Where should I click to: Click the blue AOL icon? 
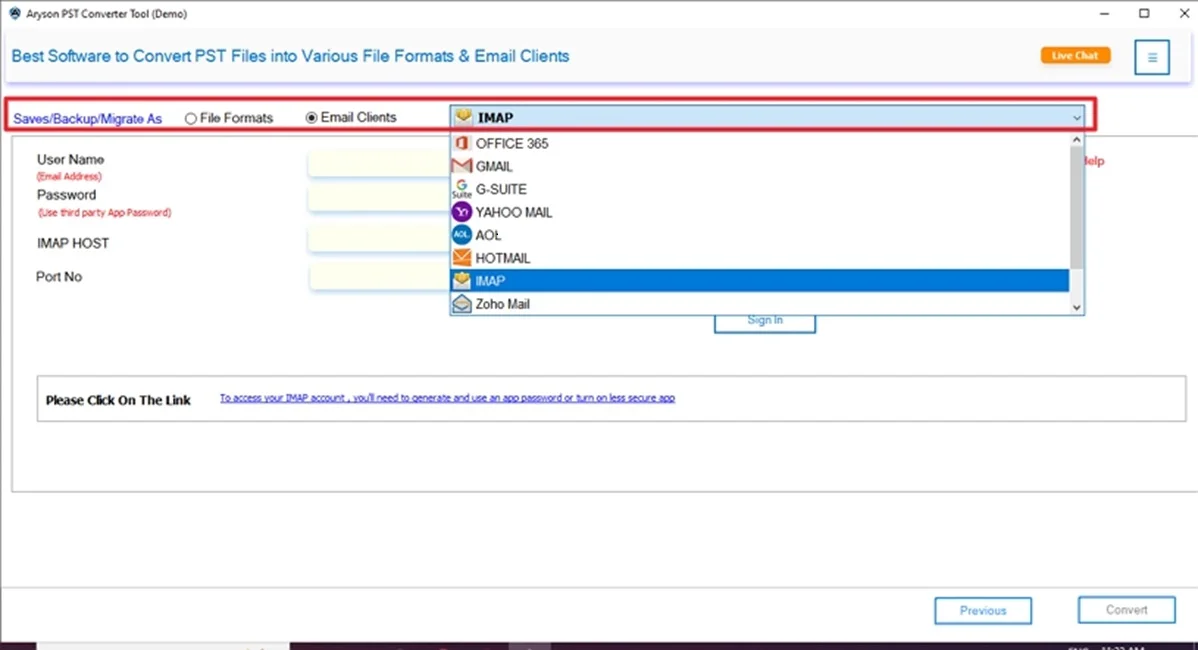(461, 234)
